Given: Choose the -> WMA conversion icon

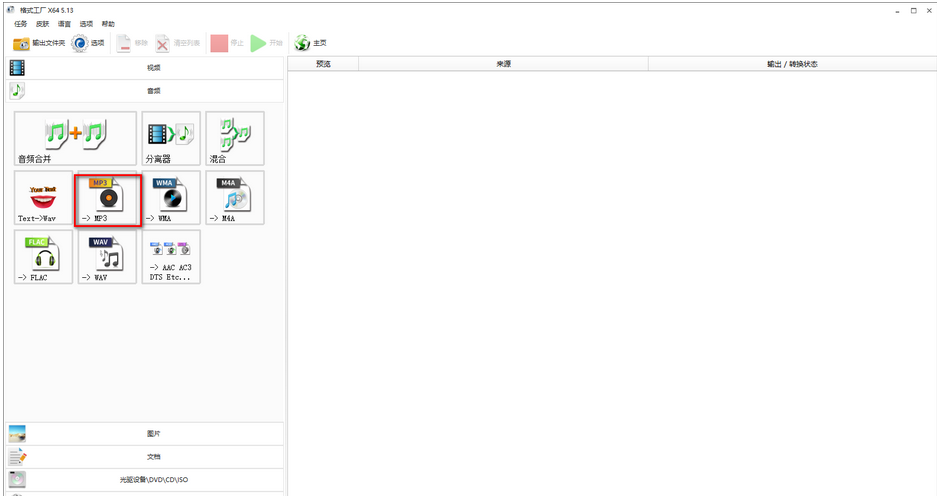Looking at the screenshot, I should tap(171, 198).
